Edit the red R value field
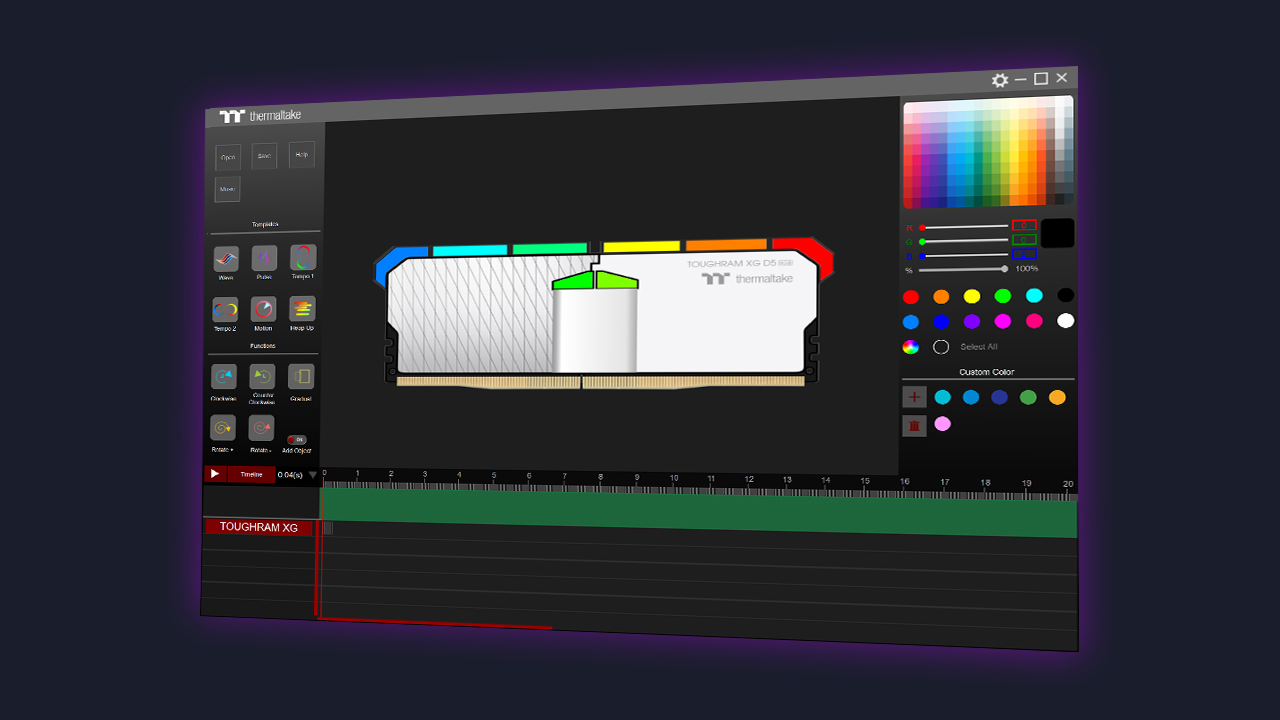Viewport: 1280px width, 720px height. (x=1024, y=225)
